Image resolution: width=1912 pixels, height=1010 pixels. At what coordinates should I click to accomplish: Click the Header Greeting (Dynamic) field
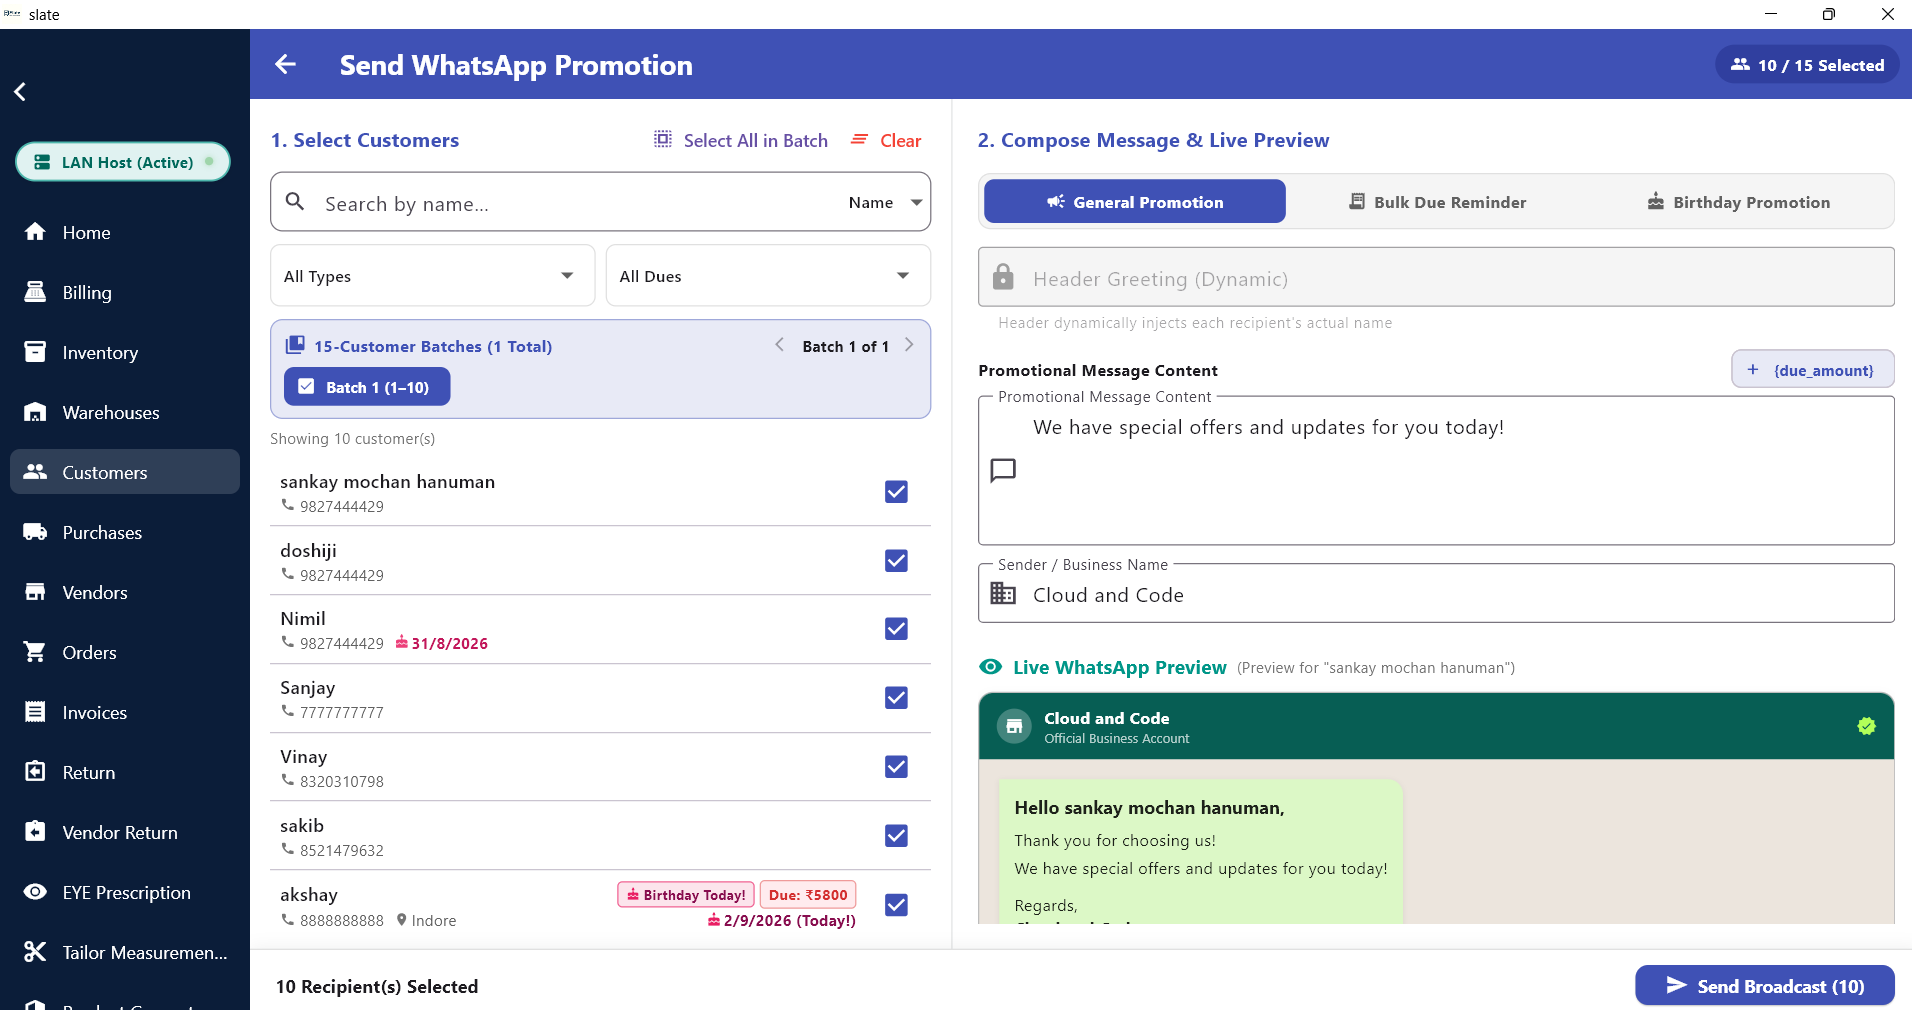click(x=1436, y=277)
